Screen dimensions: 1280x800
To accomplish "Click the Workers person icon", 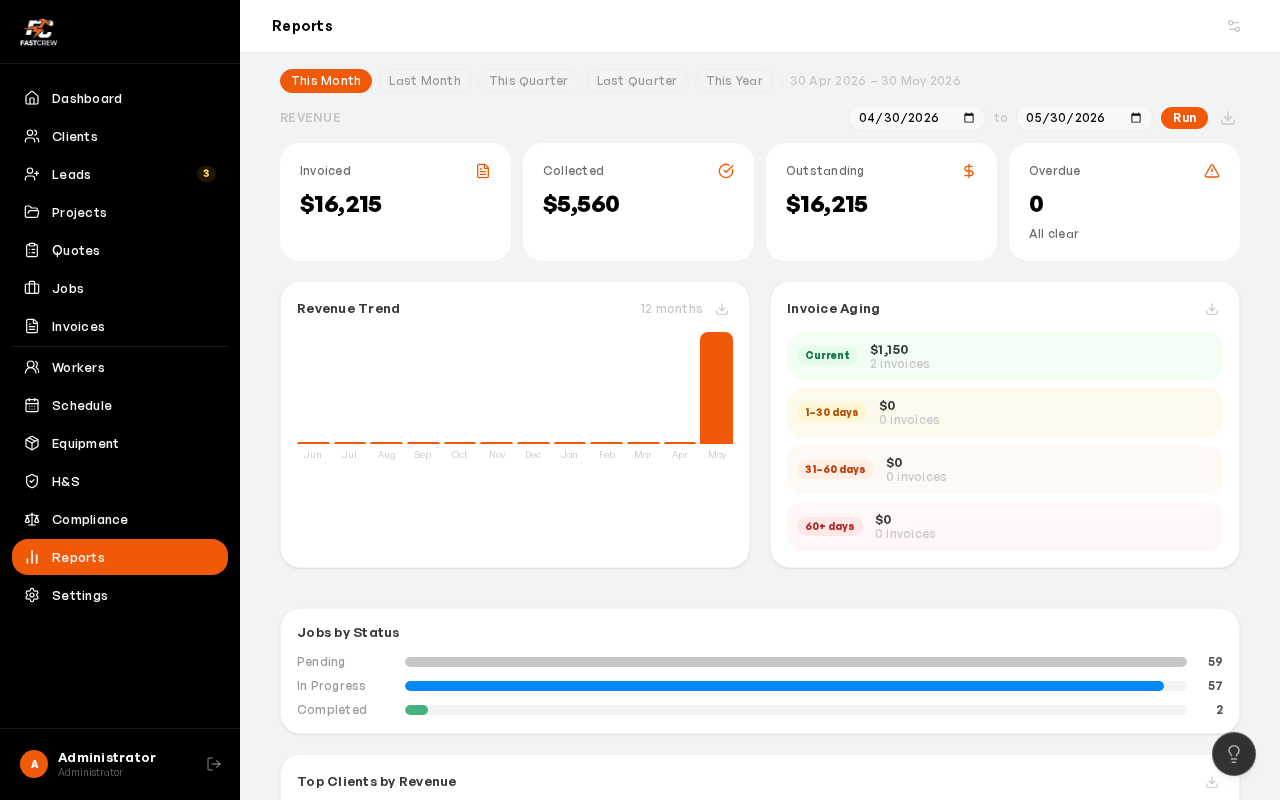I will [32, 367].
